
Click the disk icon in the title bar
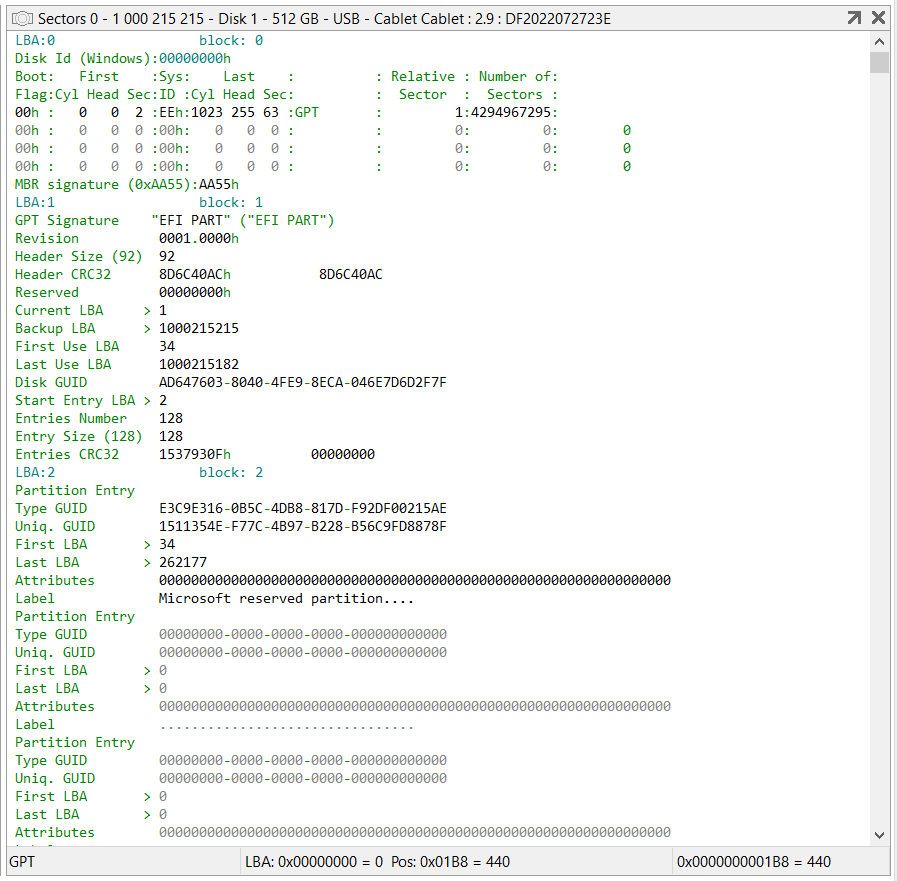coord(22,19)
